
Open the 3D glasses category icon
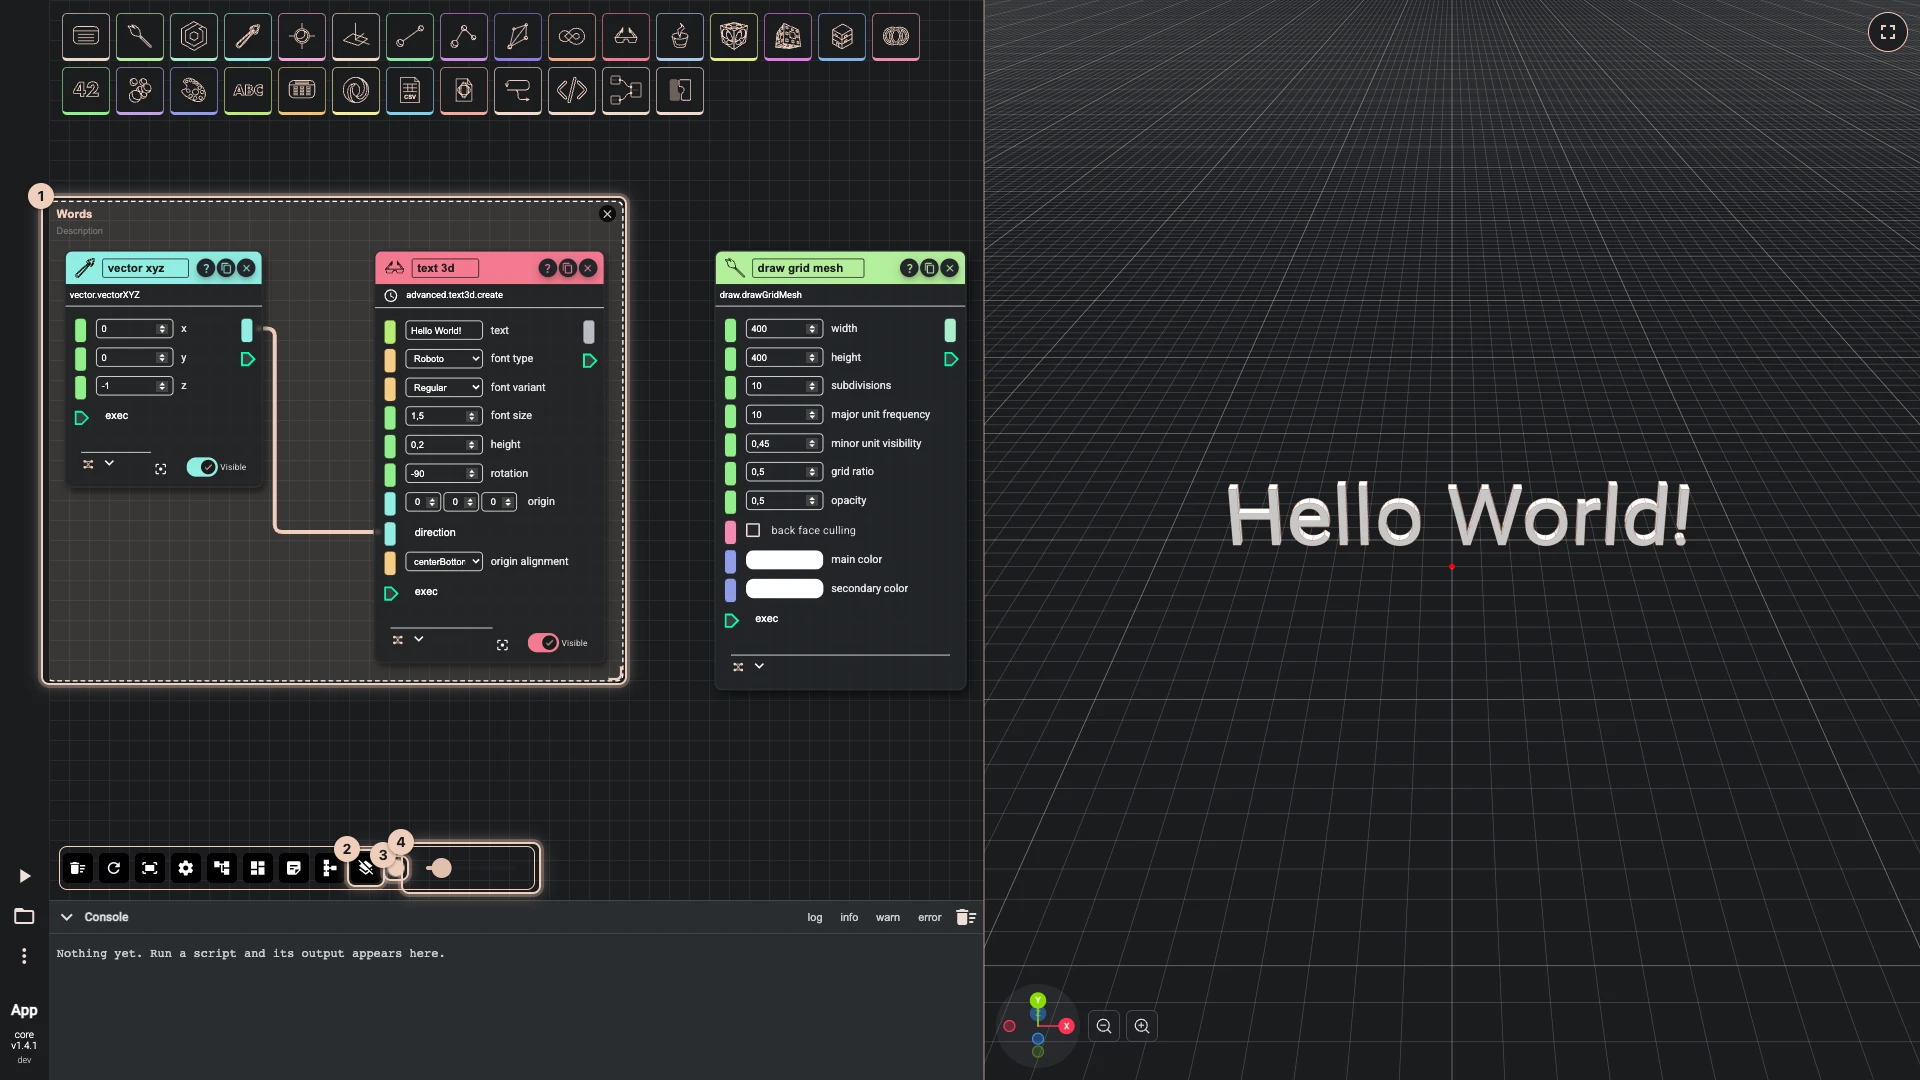tap(626, 36)
